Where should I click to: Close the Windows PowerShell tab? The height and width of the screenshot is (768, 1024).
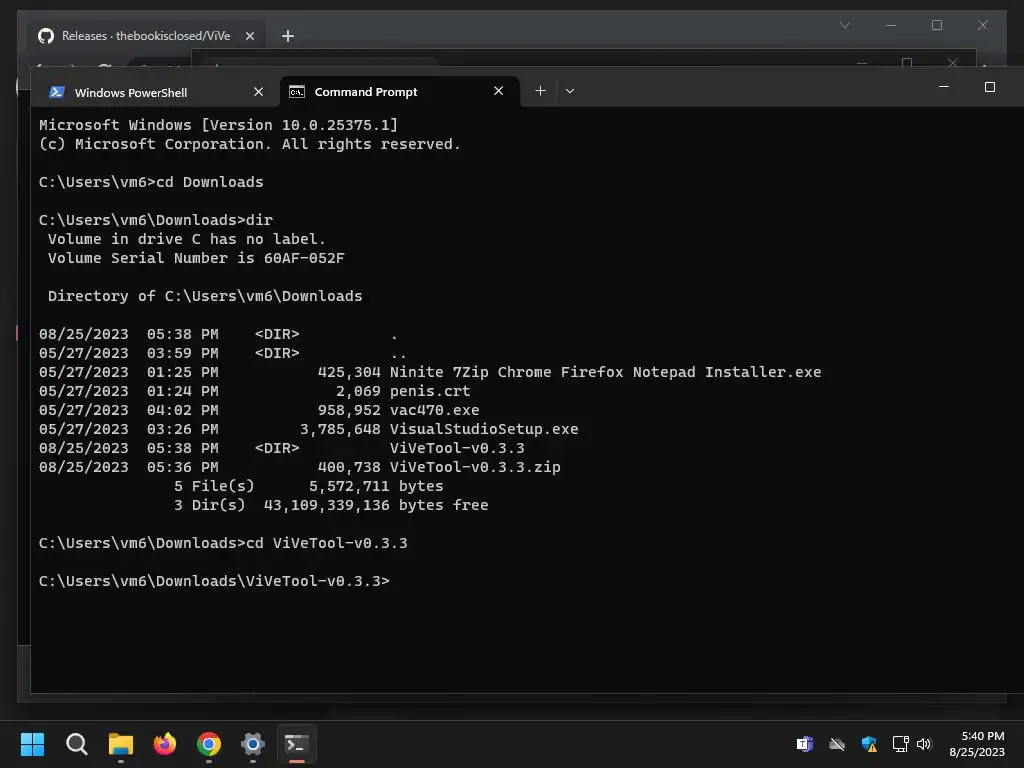(259, 92)
